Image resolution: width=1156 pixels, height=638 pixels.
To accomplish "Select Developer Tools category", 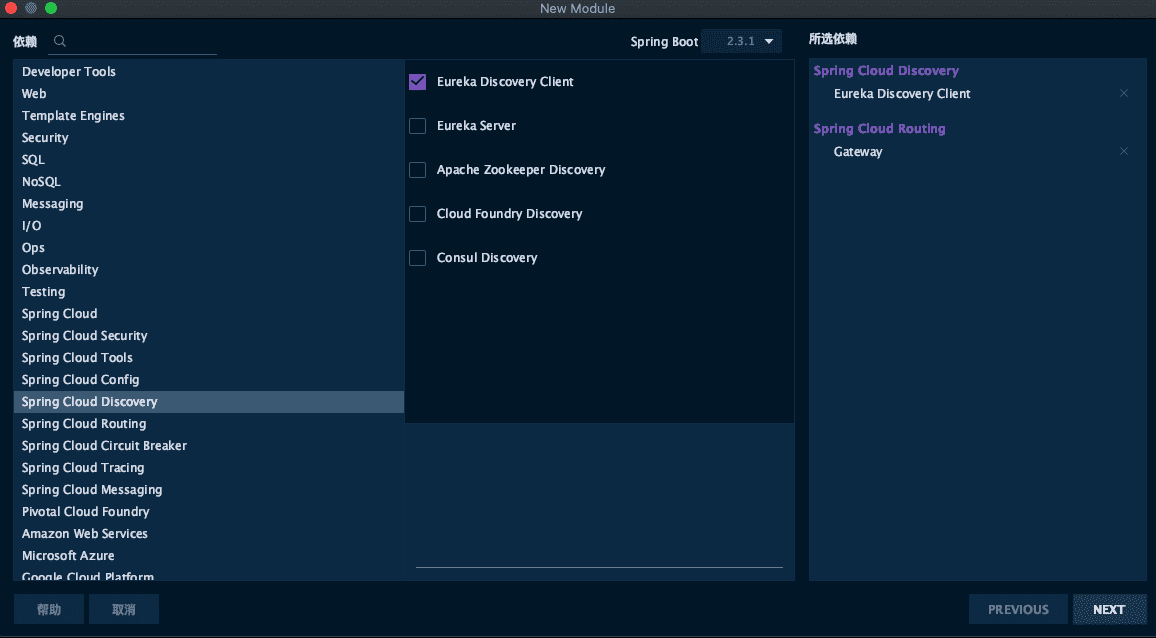I will point(209,72).
